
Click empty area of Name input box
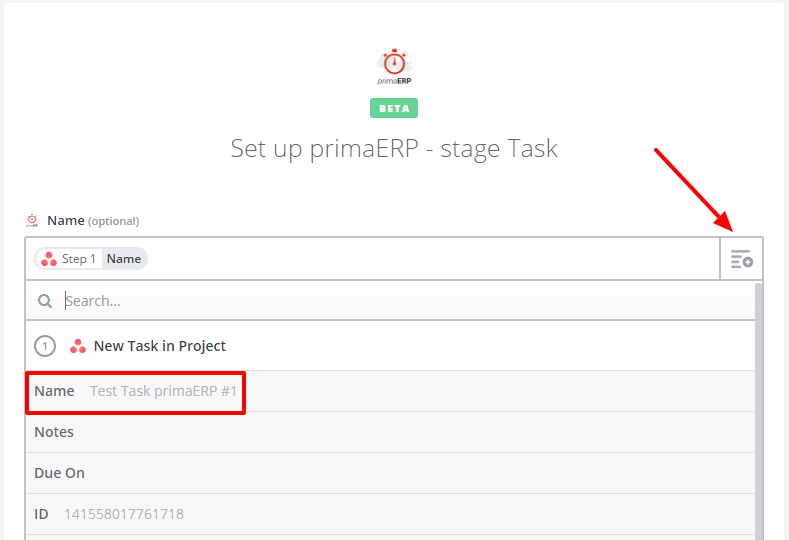(x=433, y=259)
